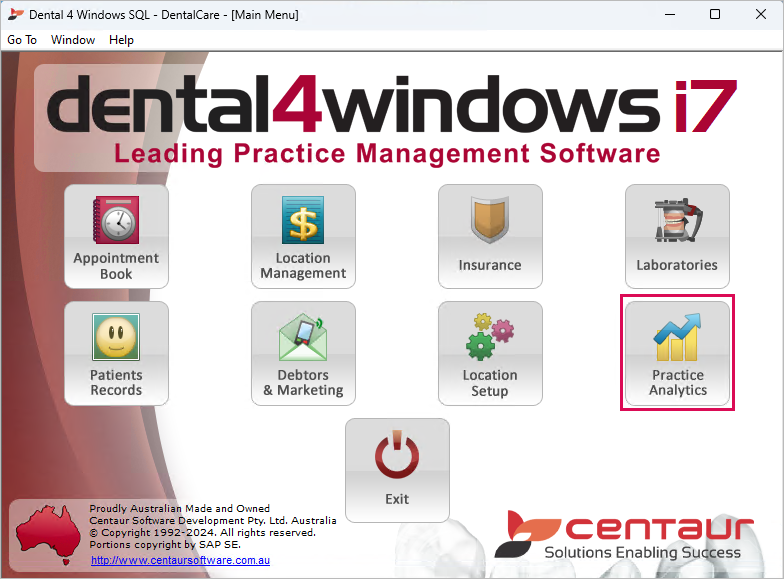This screenshot has height=579, width=784.
Task: Close the Dental 4 Windows window
Action: (760, 14)
